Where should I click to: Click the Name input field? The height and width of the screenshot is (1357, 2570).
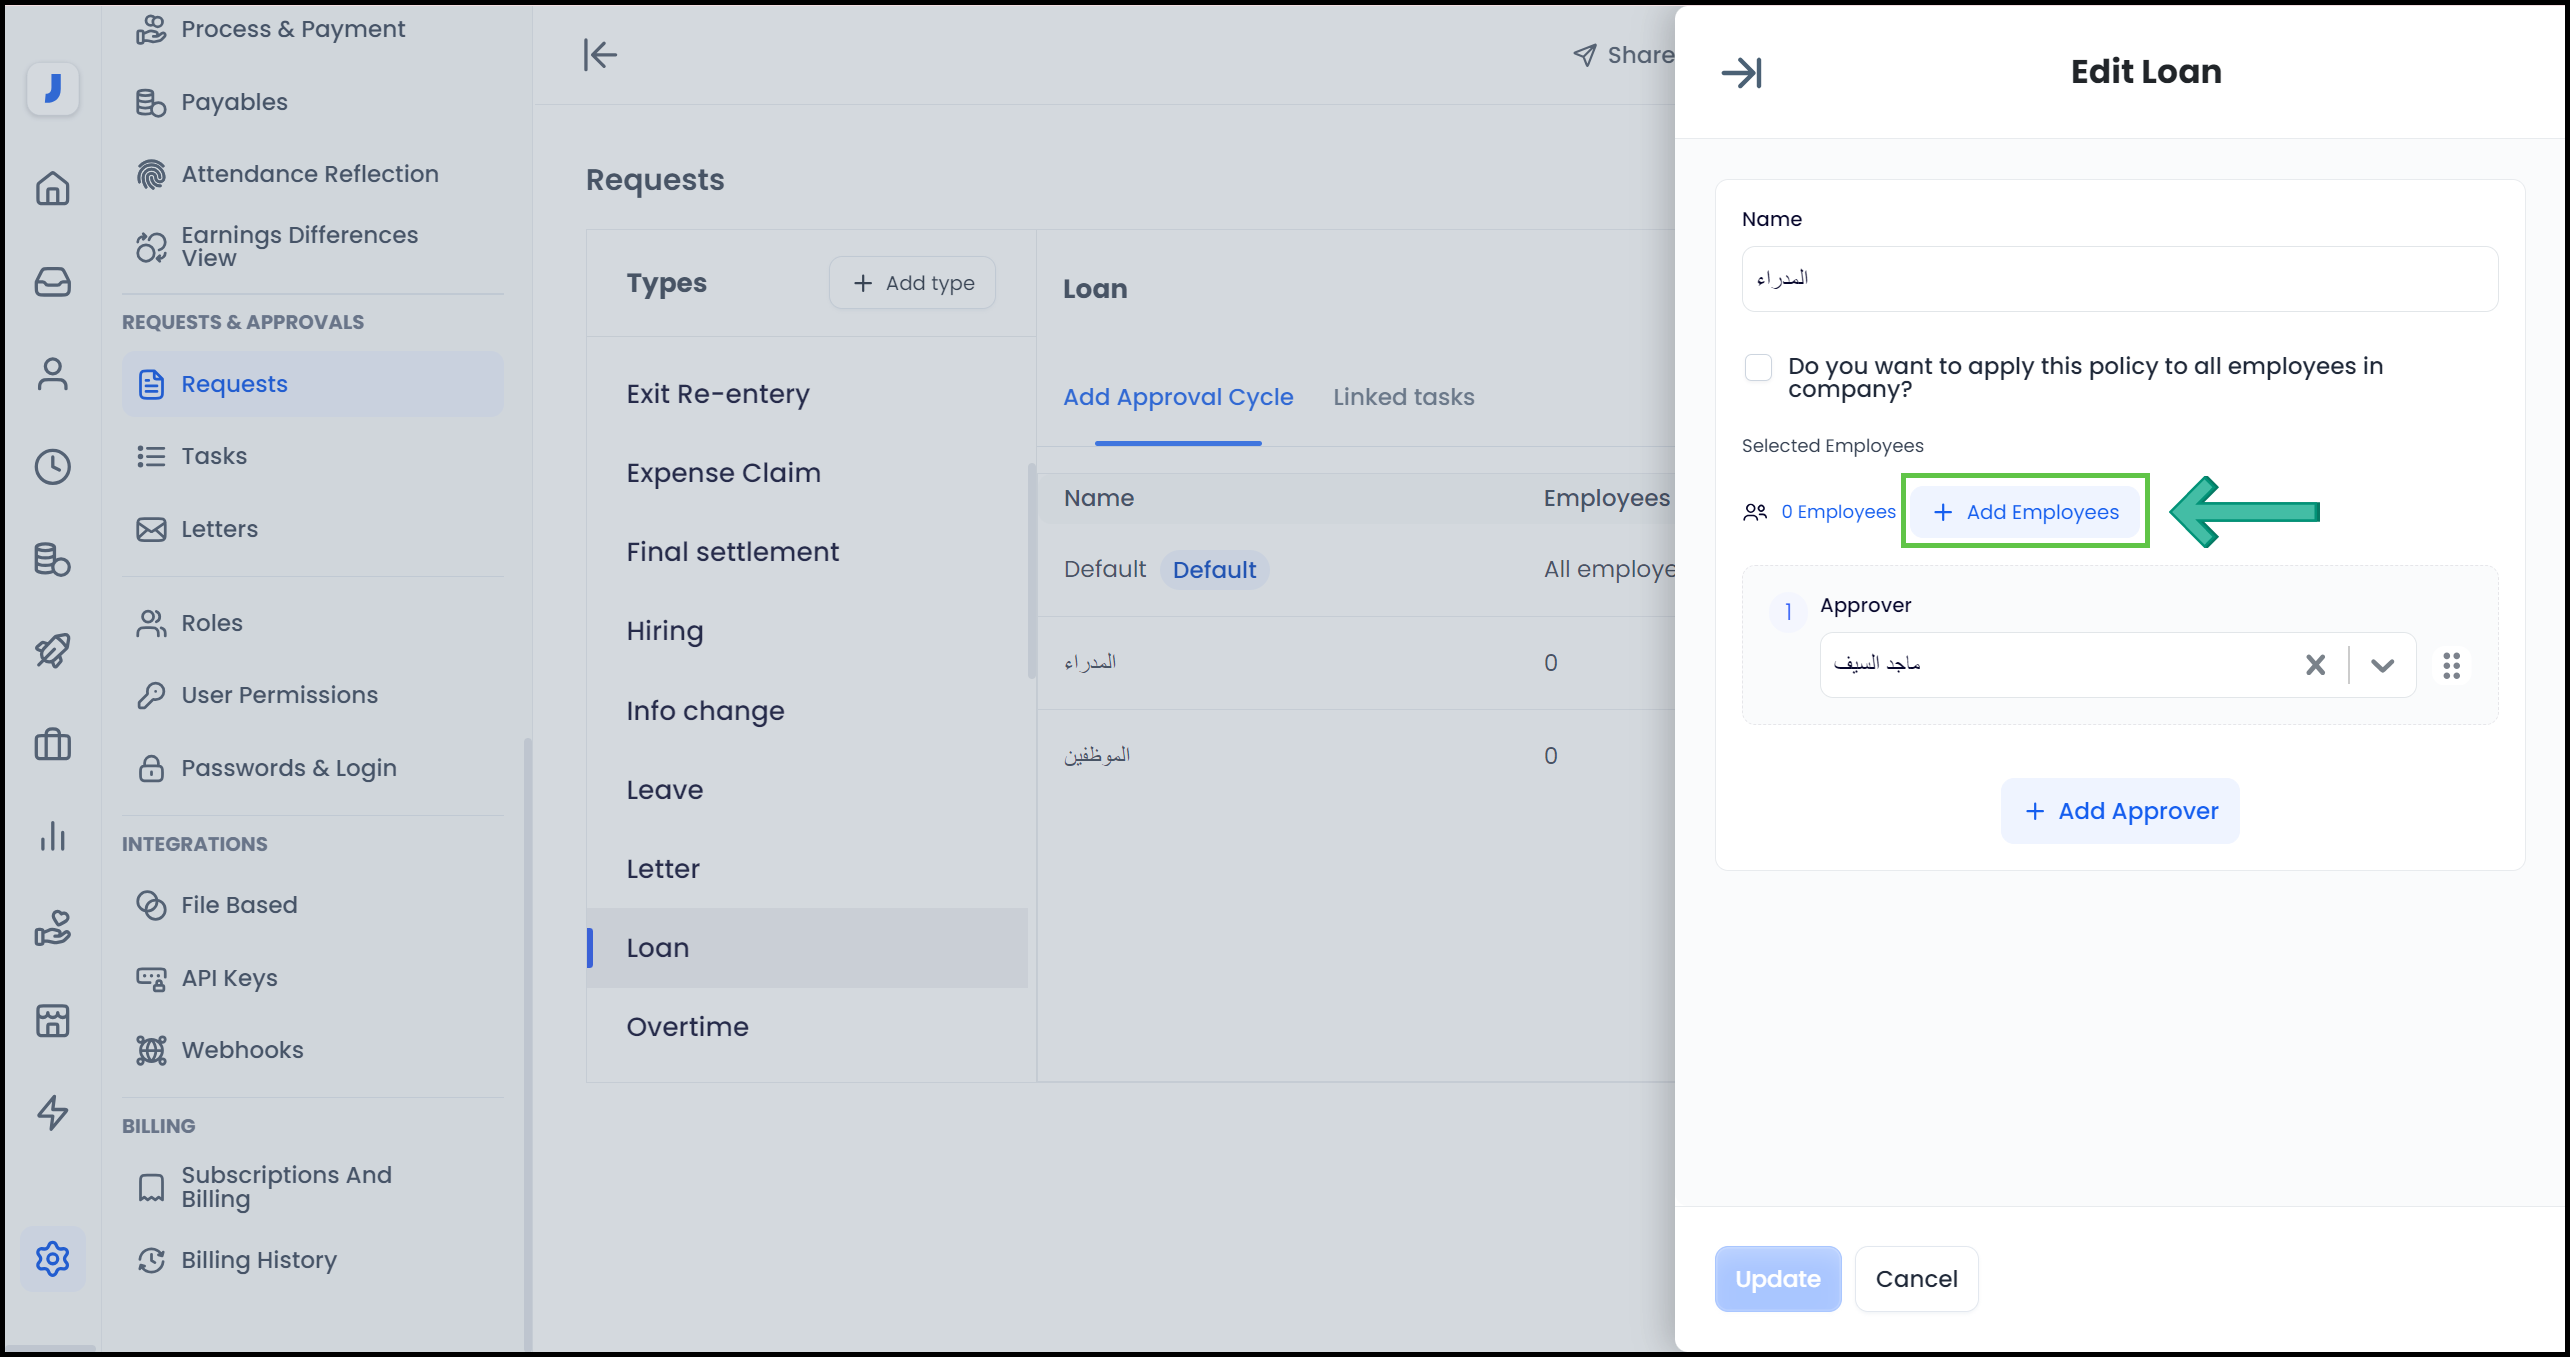tap(2119, 279)
